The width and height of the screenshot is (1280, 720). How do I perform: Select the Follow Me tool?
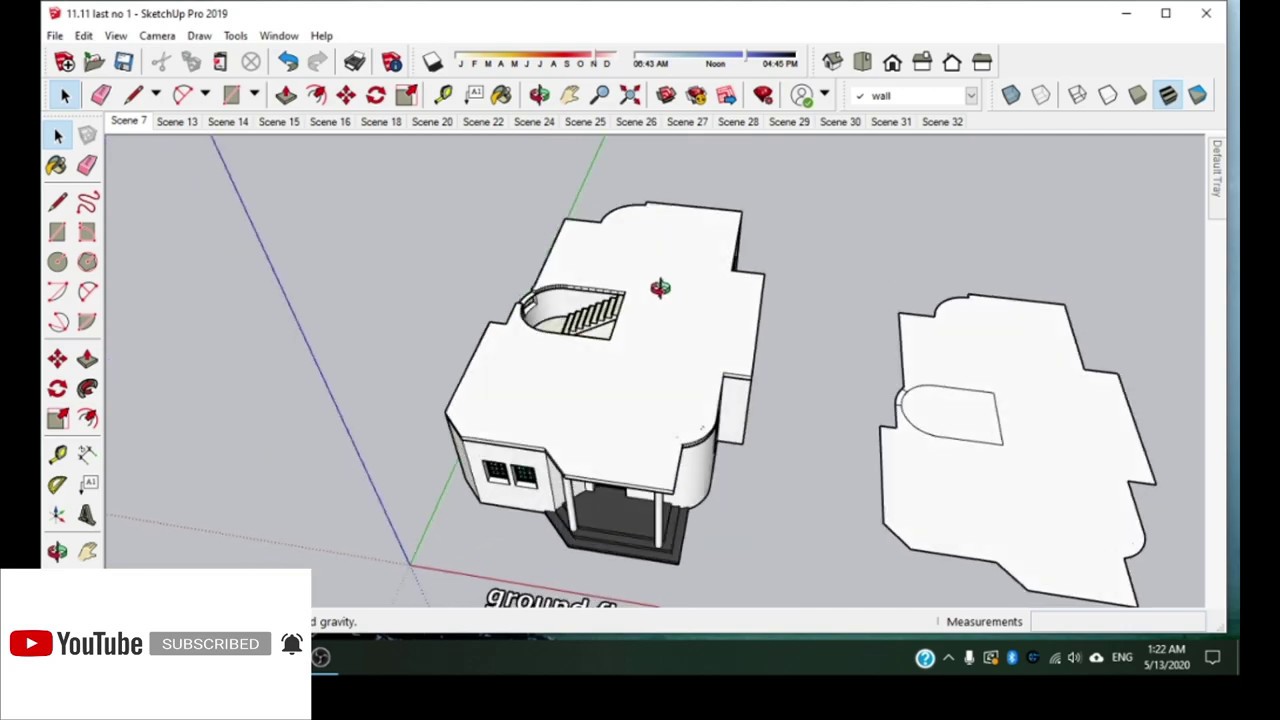click(87, 389)
